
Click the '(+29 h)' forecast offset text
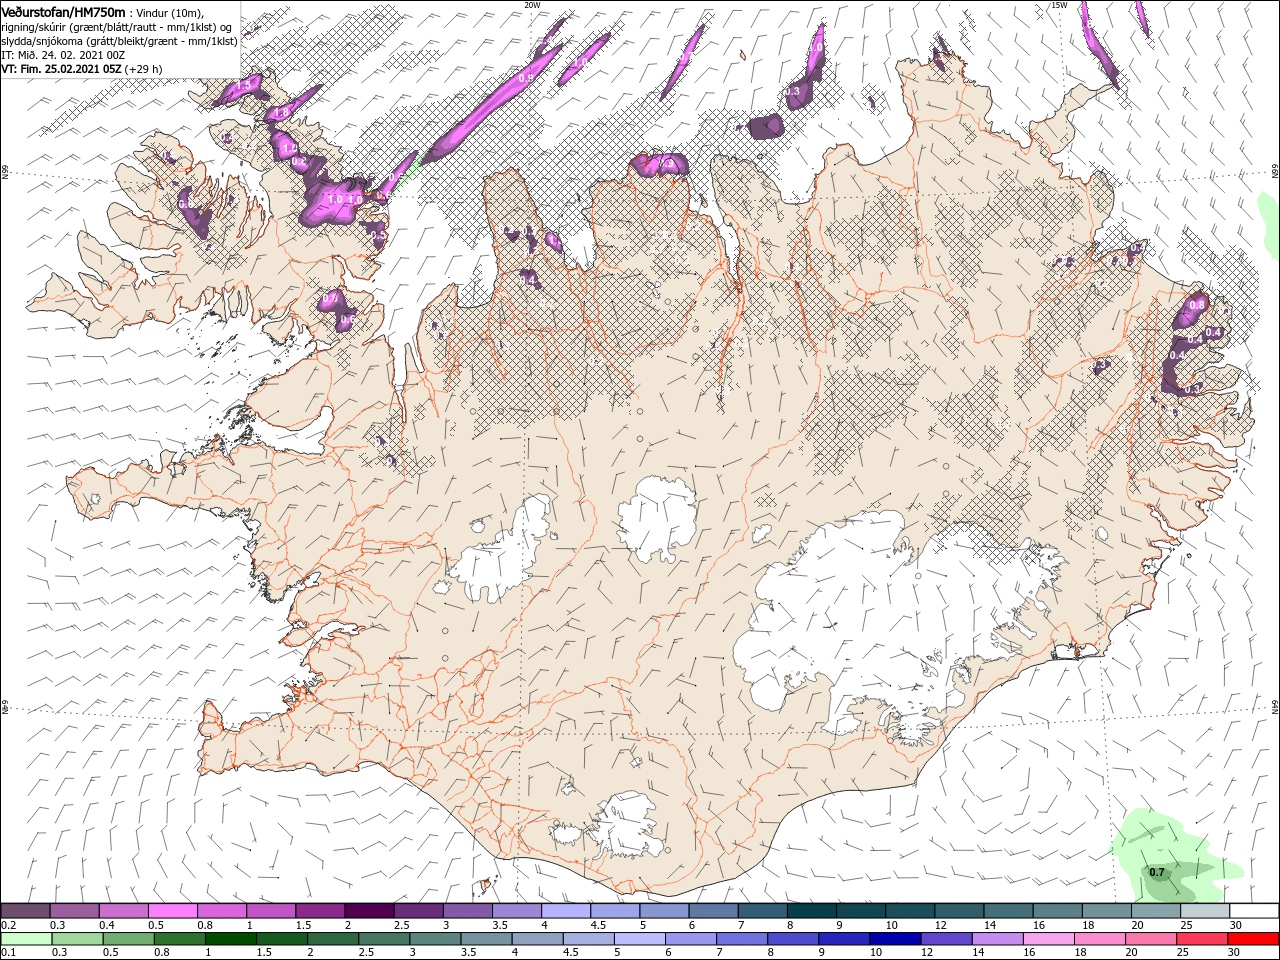coord(144,69)
